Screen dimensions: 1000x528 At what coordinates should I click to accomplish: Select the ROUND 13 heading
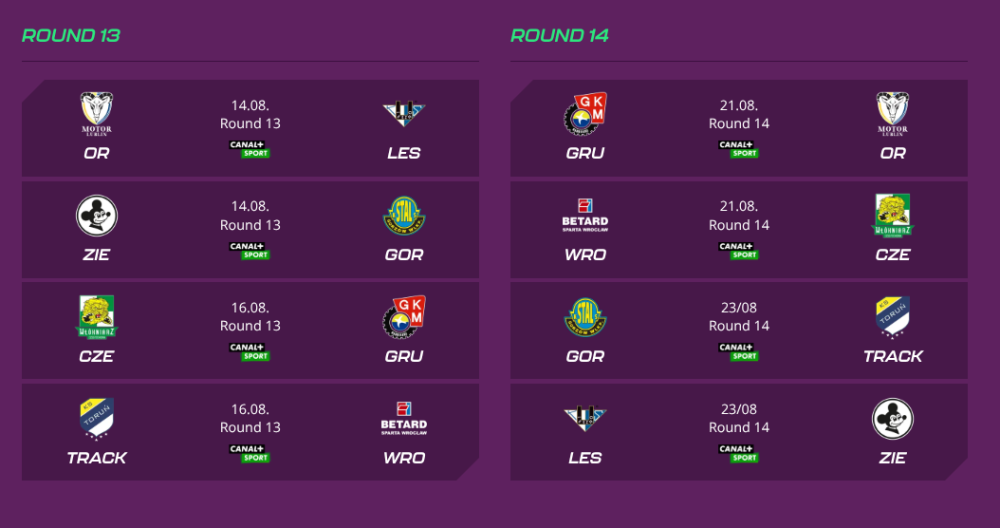71,36
